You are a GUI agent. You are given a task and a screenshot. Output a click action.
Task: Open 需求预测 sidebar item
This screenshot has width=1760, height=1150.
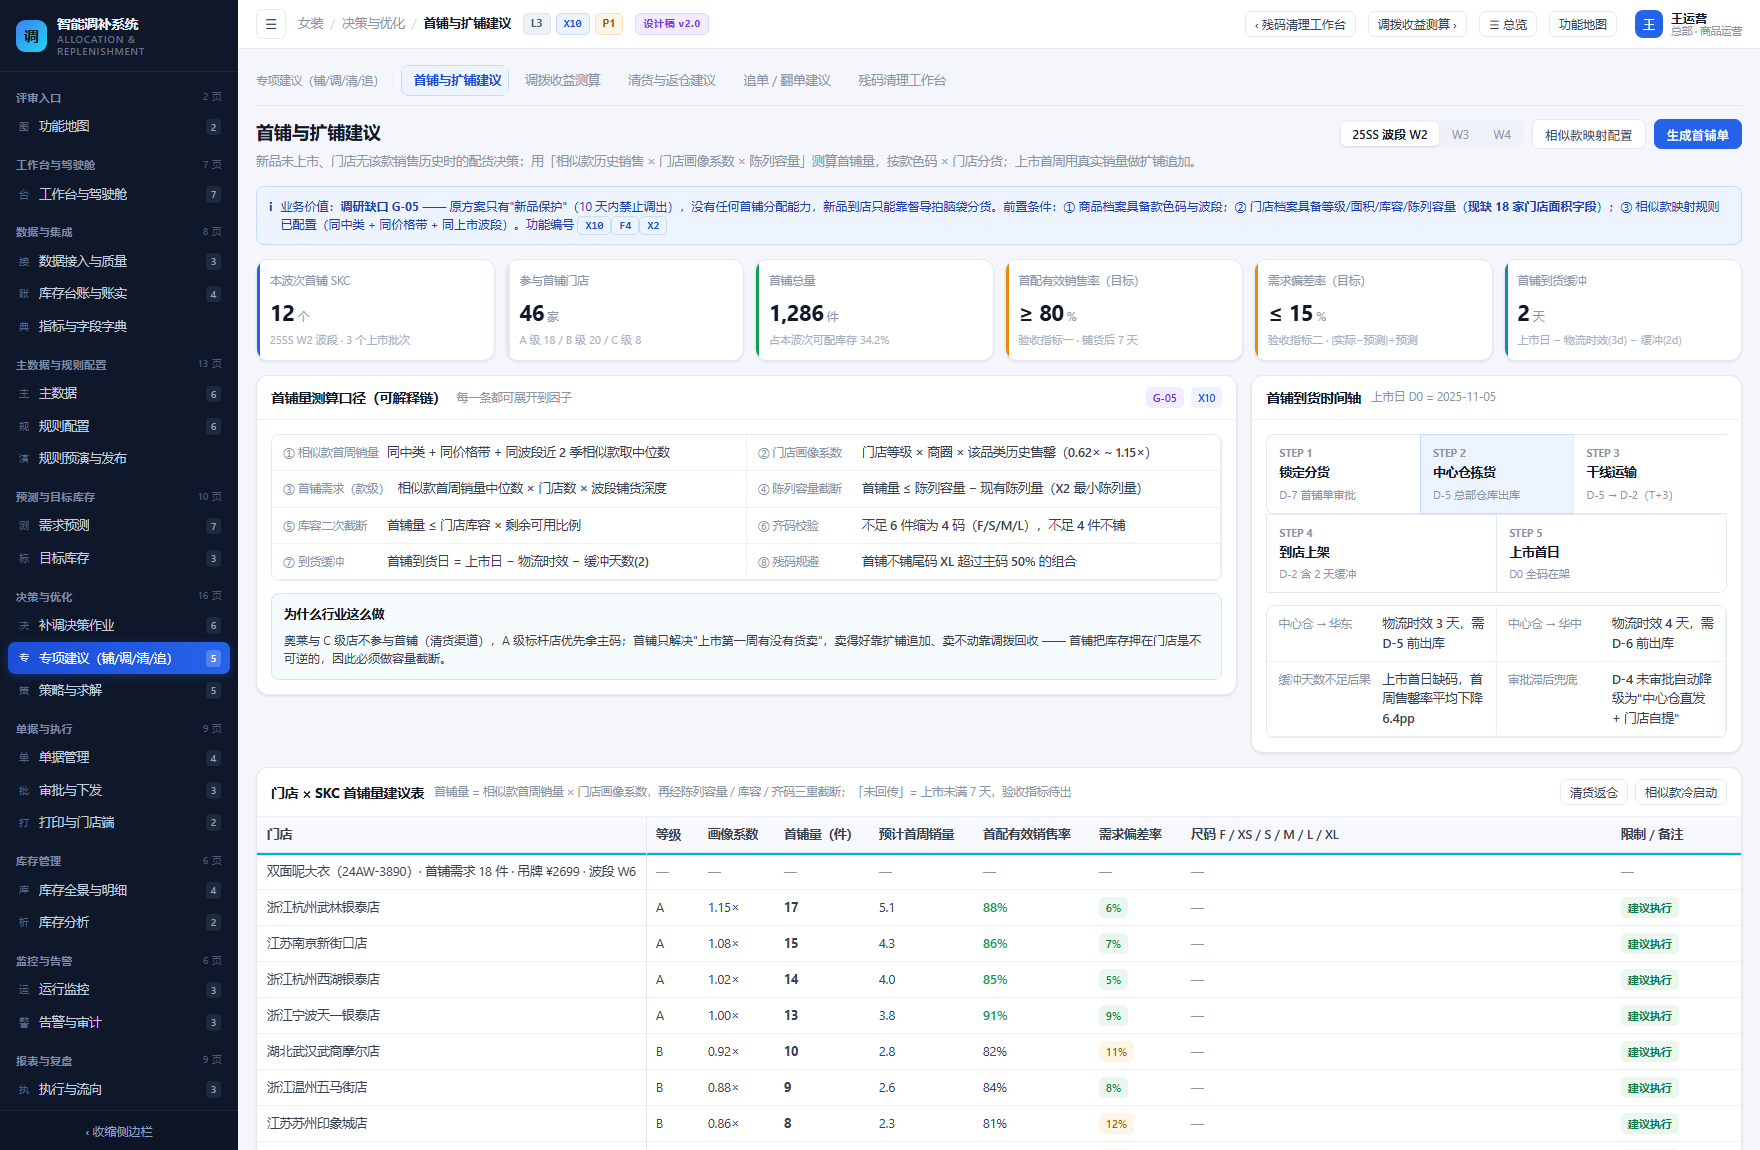[119, 526]
